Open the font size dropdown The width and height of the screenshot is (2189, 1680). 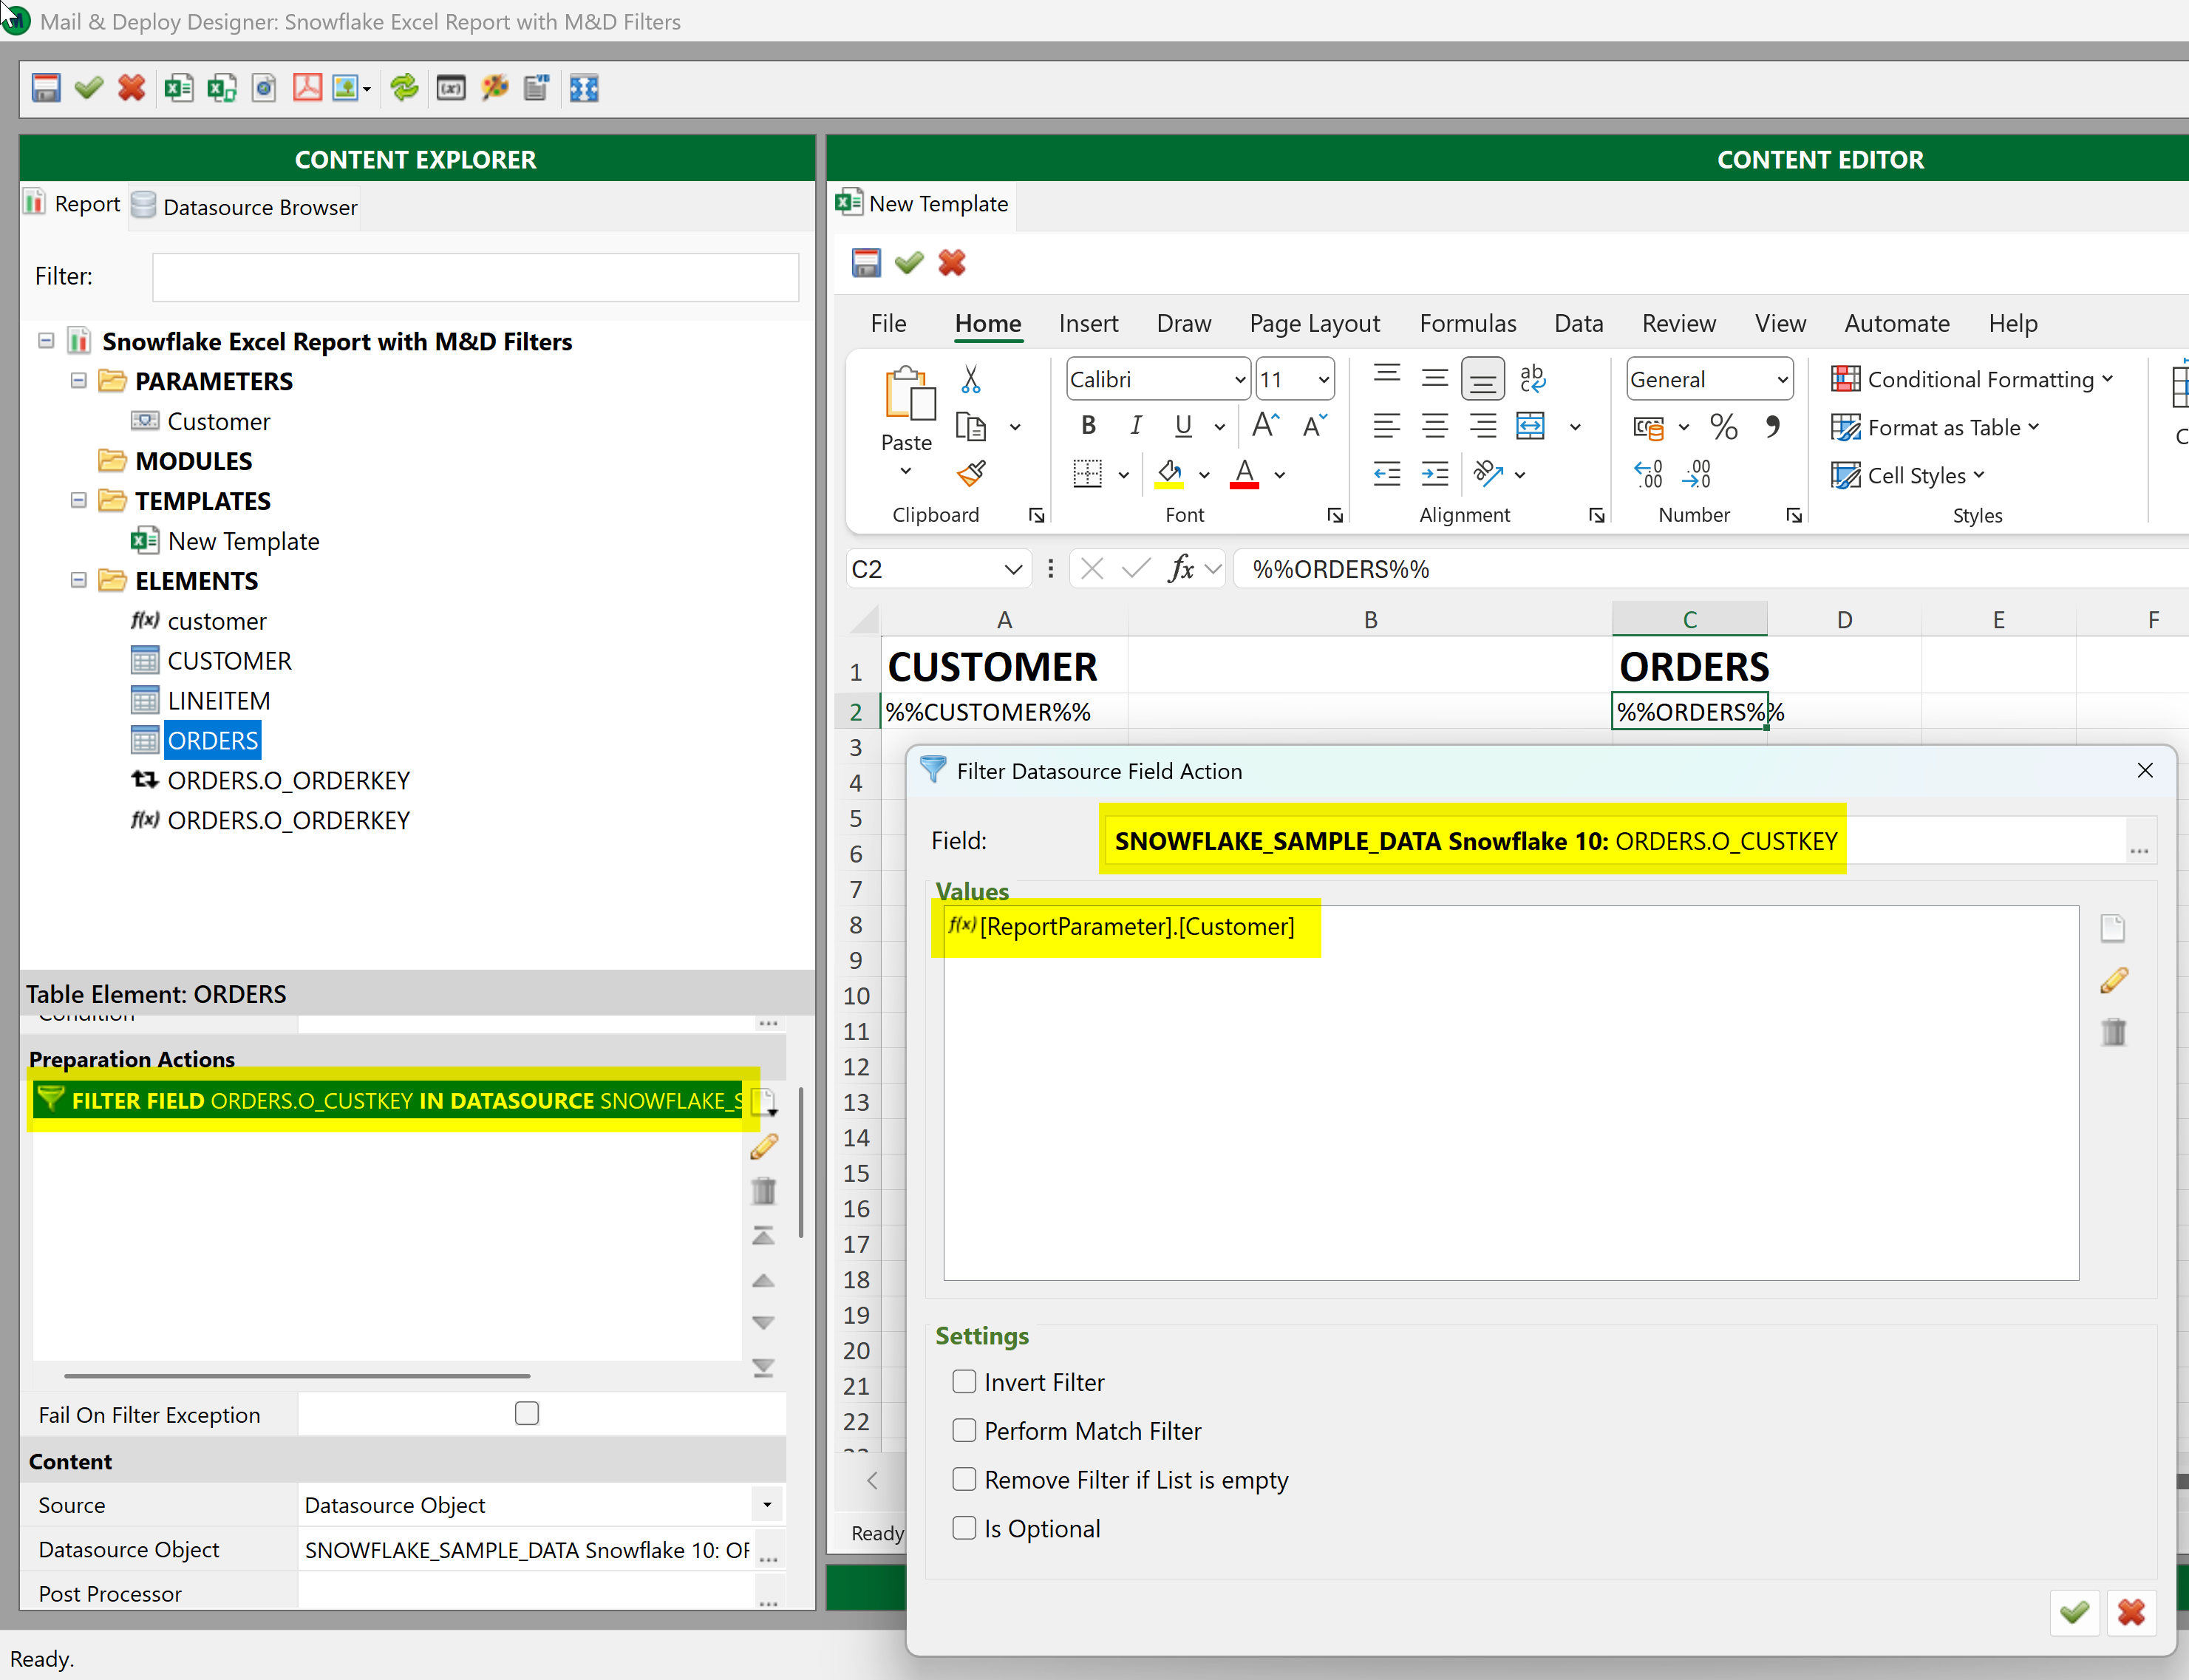coord(1323,380)
